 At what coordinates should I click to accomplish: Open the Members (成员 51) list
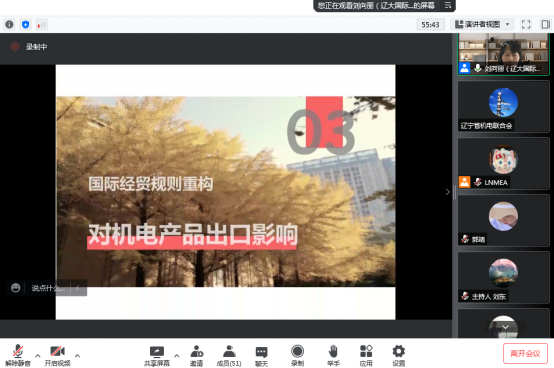[x=229, y=356]
